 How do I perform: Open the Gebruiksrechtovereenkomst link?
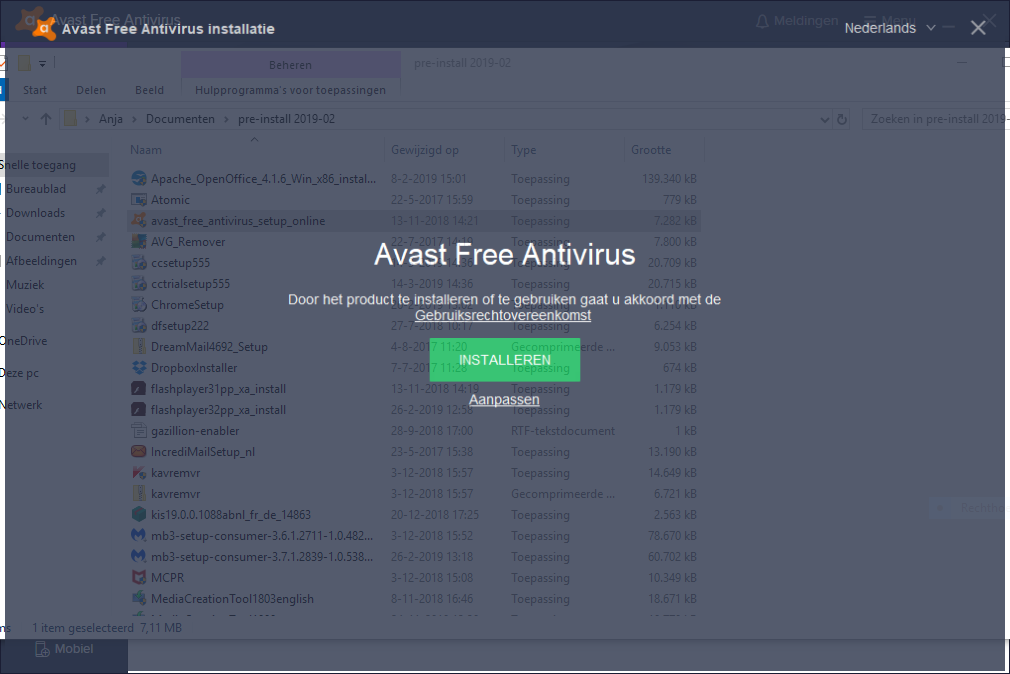click(x=503, y=315)
